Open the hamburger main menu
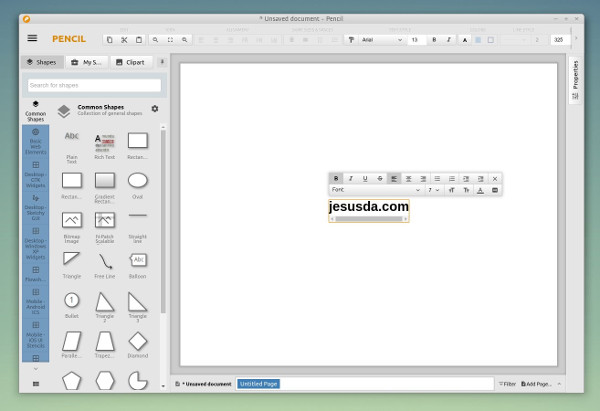The image size is (600, 411). 32,38
